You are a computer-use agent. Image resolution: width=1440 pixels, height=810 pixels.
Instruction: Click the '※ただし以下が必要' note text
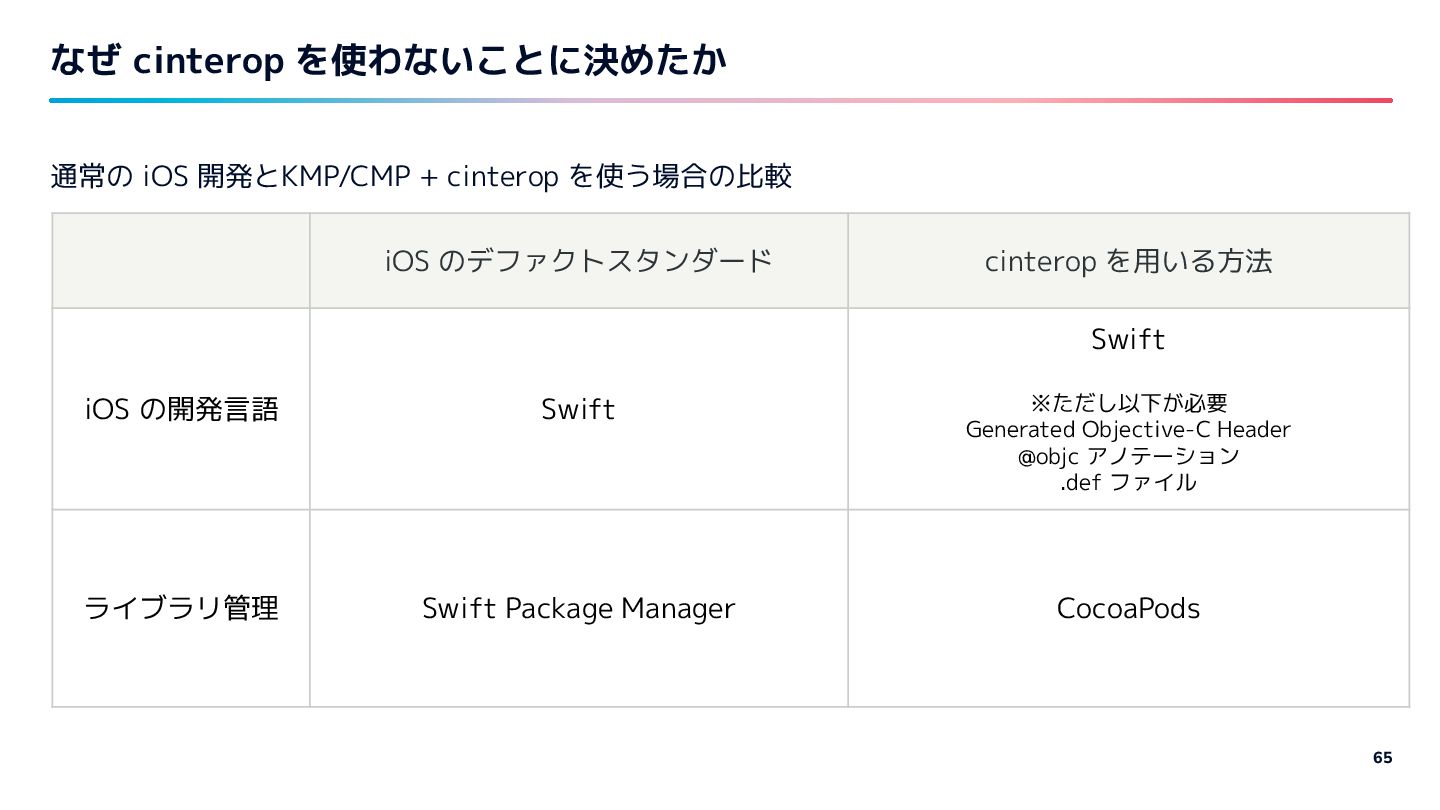coord(1128,403)
